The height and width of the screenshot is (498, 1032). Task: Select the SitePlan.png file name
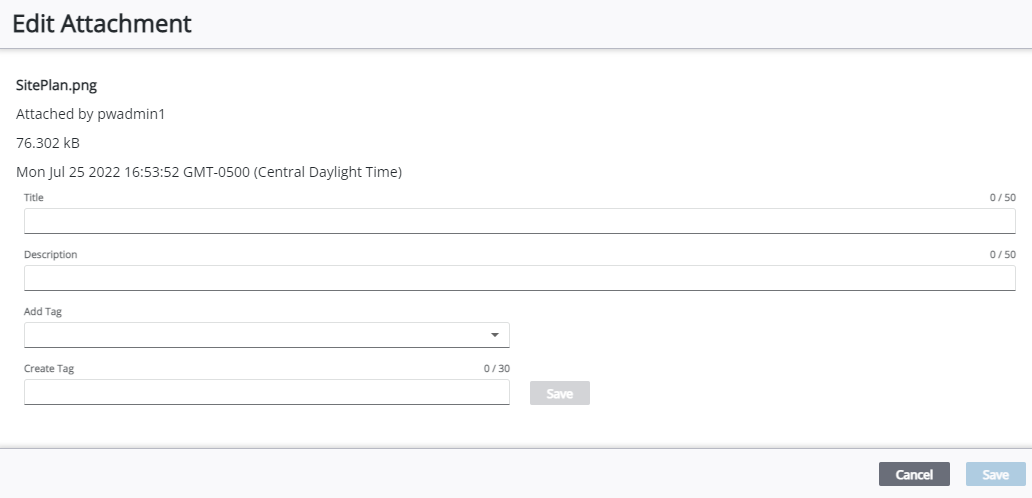(57, 85)
